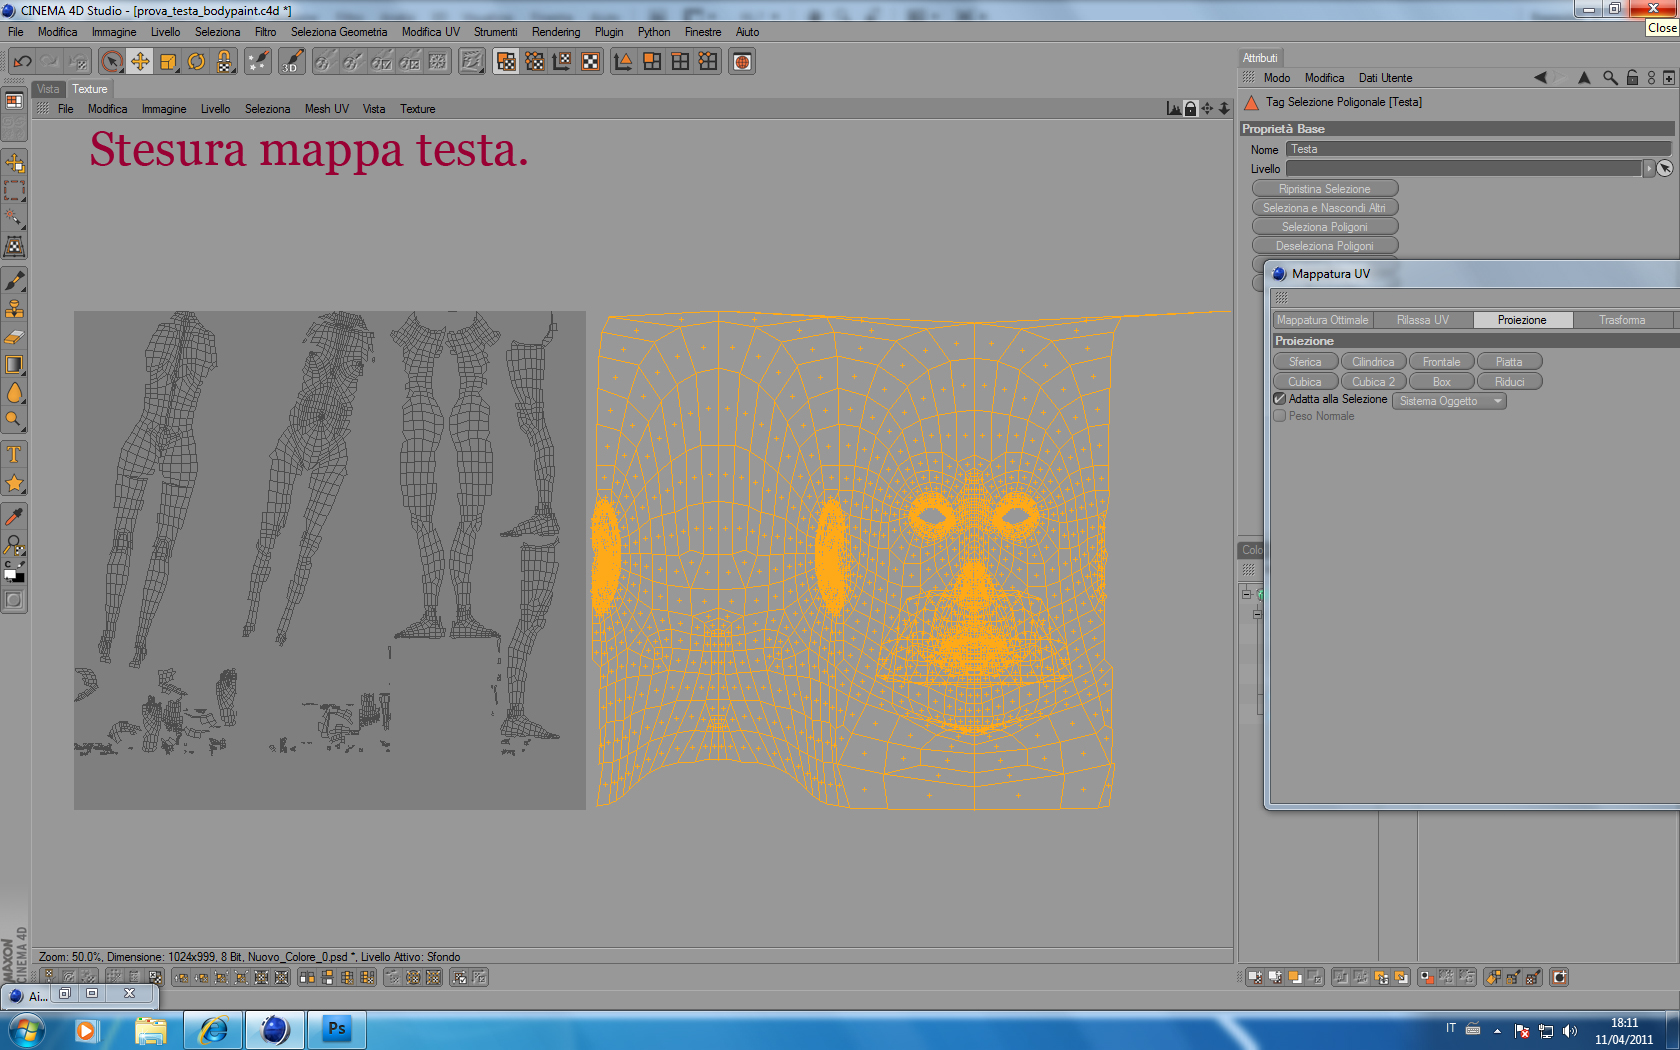Select the Magnify zoom tool
This screenshot has width=1680, height=1050.
point(14,420)
